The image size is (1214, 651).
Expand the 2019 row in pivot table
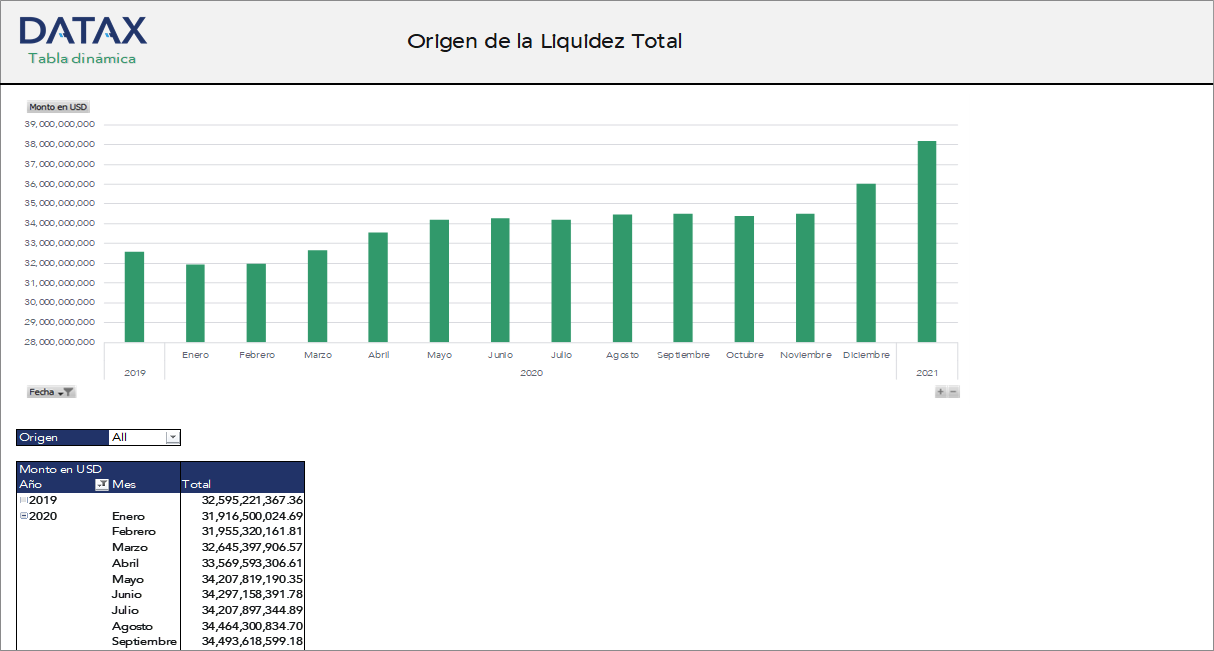pyautogui.click(x=22, y=499)
